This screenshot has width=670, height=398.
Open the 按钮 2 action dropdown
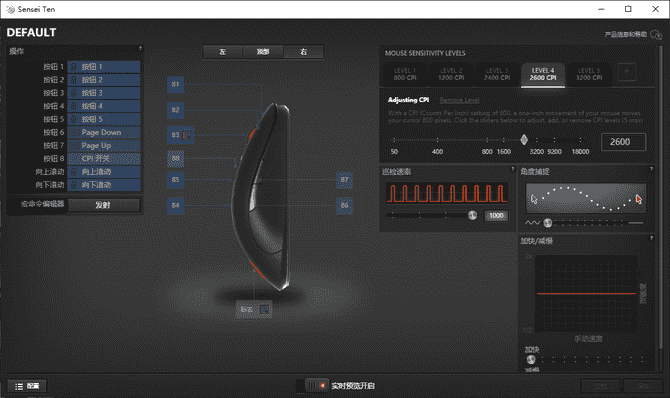(104, 80)
